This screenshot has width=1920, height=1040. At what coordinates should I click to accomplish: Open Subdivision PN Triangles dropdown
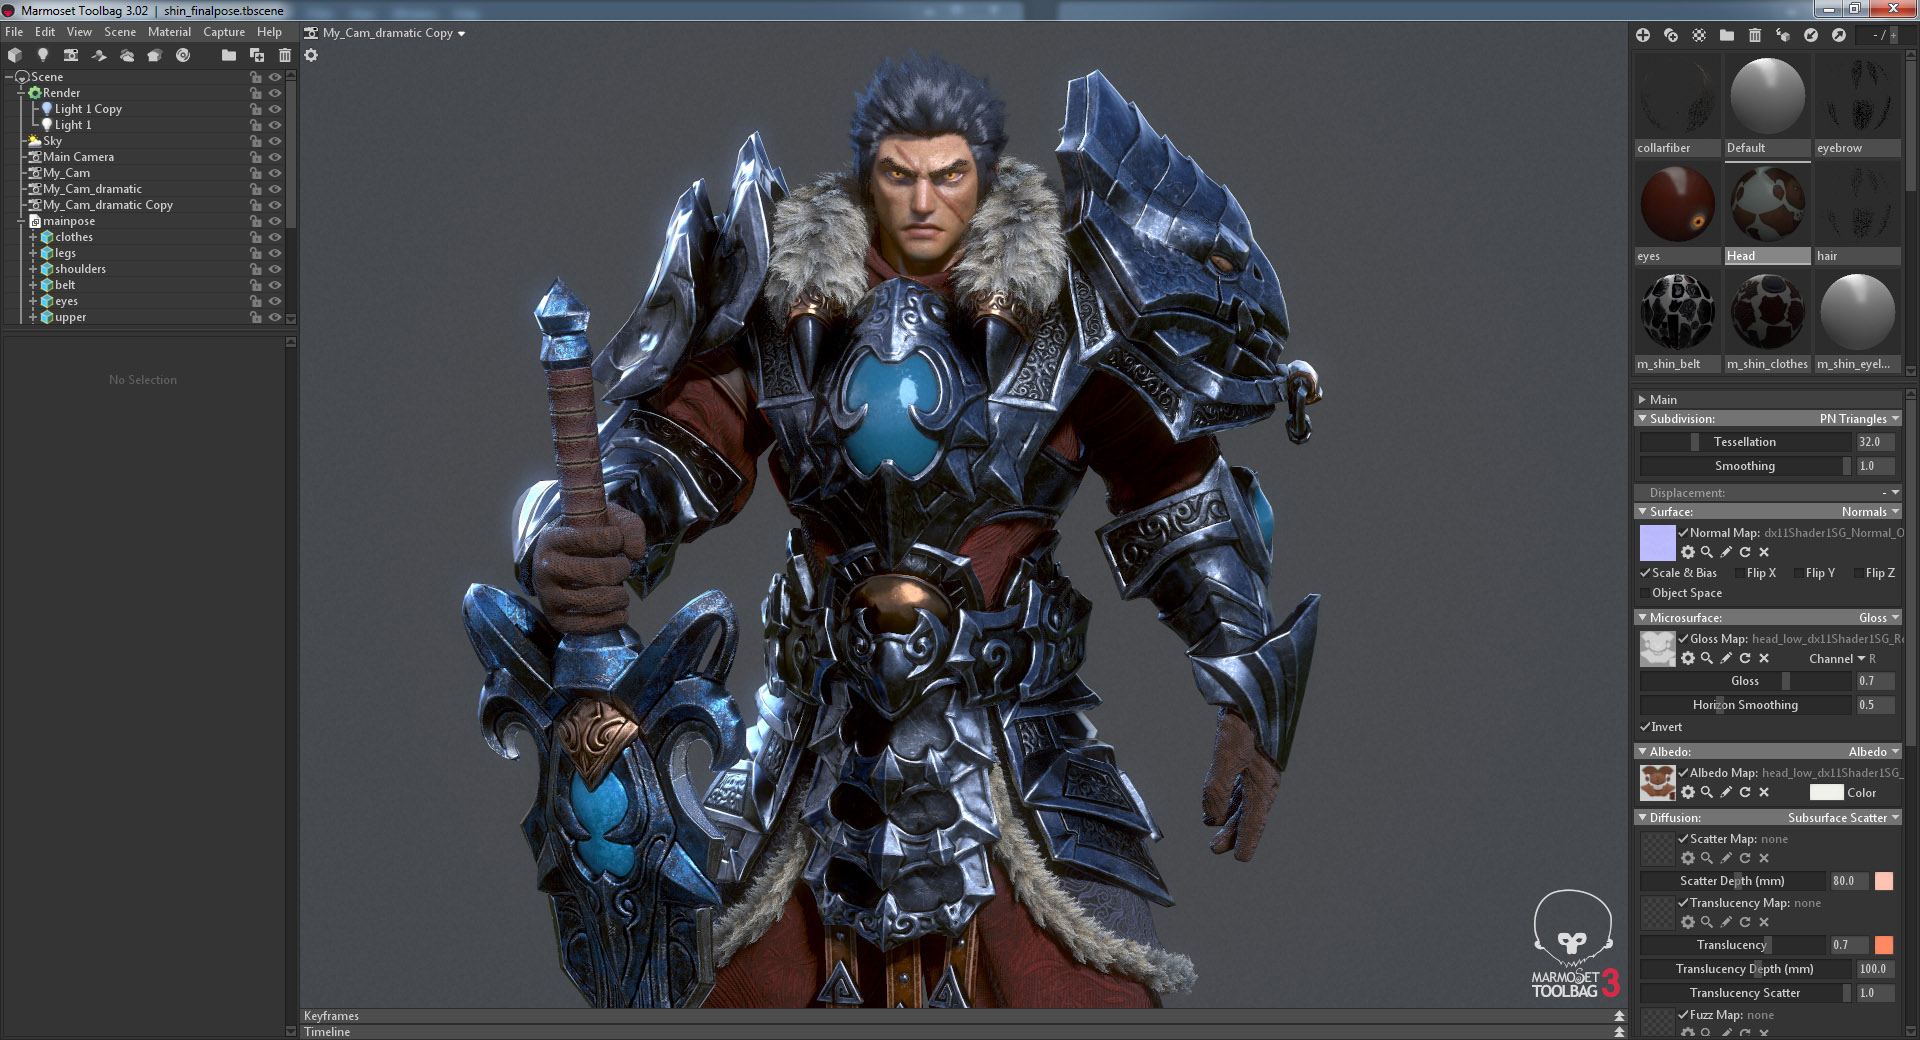point(1859,419)
